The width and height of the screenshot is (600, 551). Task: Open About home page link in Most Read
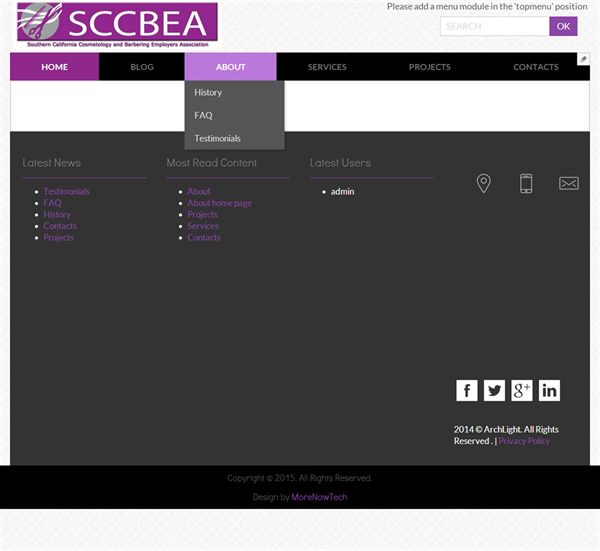219,203
